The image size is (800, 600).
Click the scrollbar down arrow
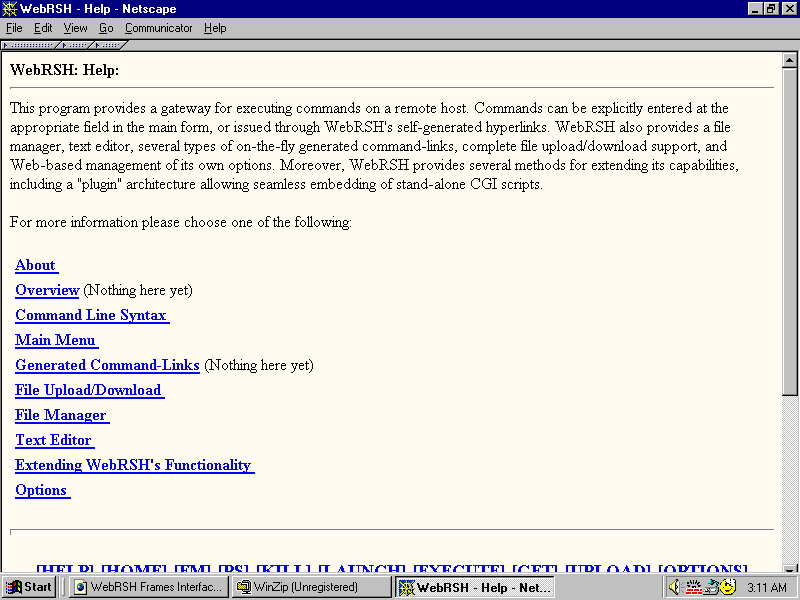click(789, 569)
